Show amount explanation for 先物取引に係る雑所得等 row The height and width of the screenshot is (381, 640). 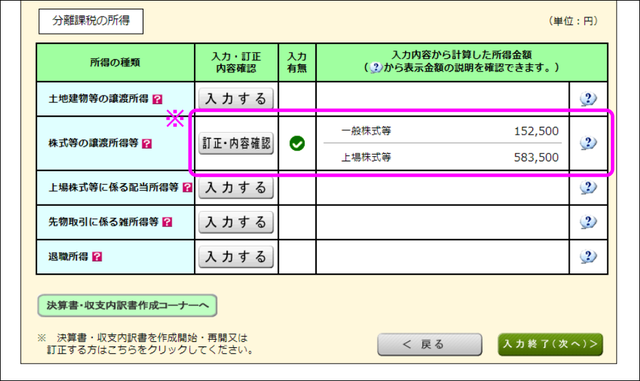[x=588, y=222]
